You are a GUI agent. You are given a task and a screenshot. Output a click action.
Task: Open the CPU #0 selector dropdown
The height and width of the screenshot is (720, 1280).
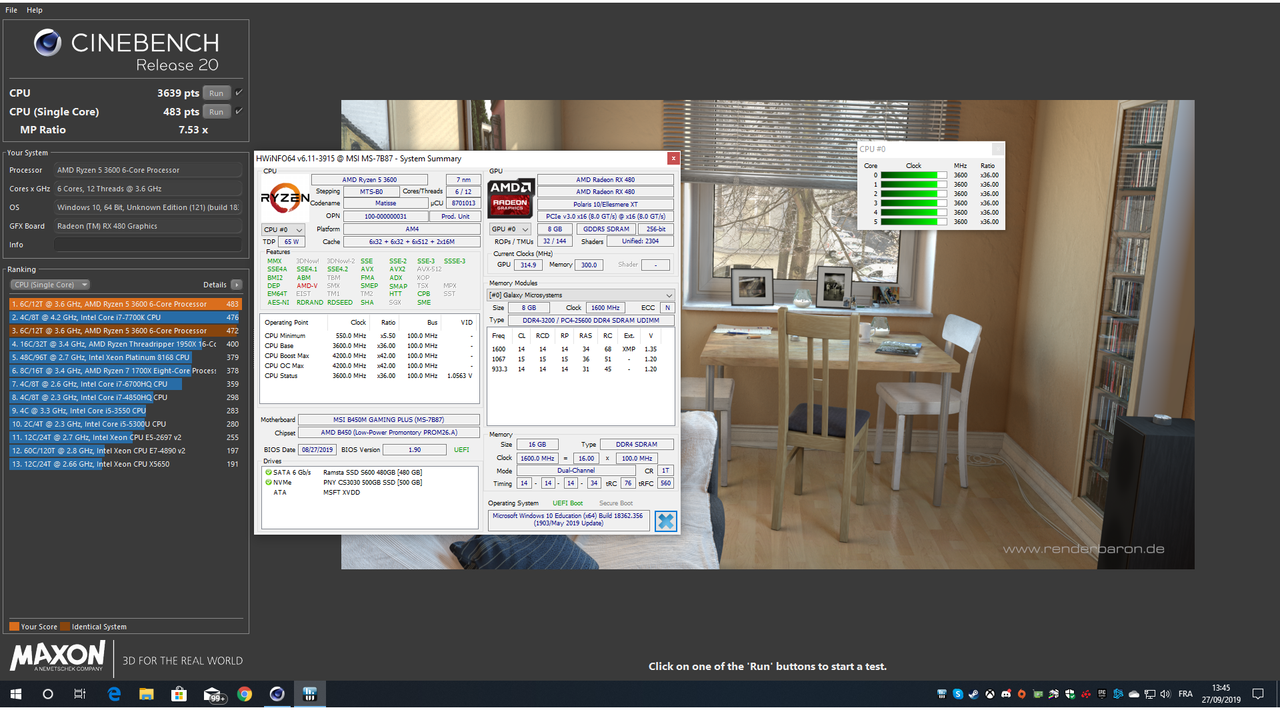point(284,229)
